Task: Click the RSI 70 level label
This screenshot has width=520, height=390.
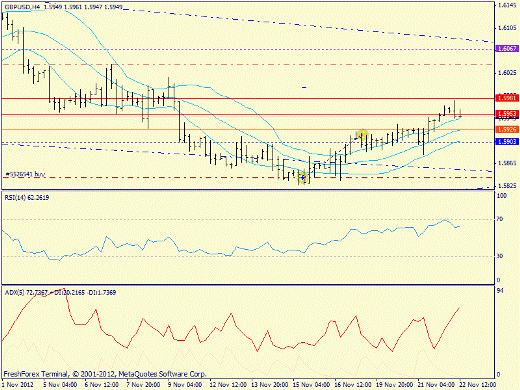Action: 500,219
